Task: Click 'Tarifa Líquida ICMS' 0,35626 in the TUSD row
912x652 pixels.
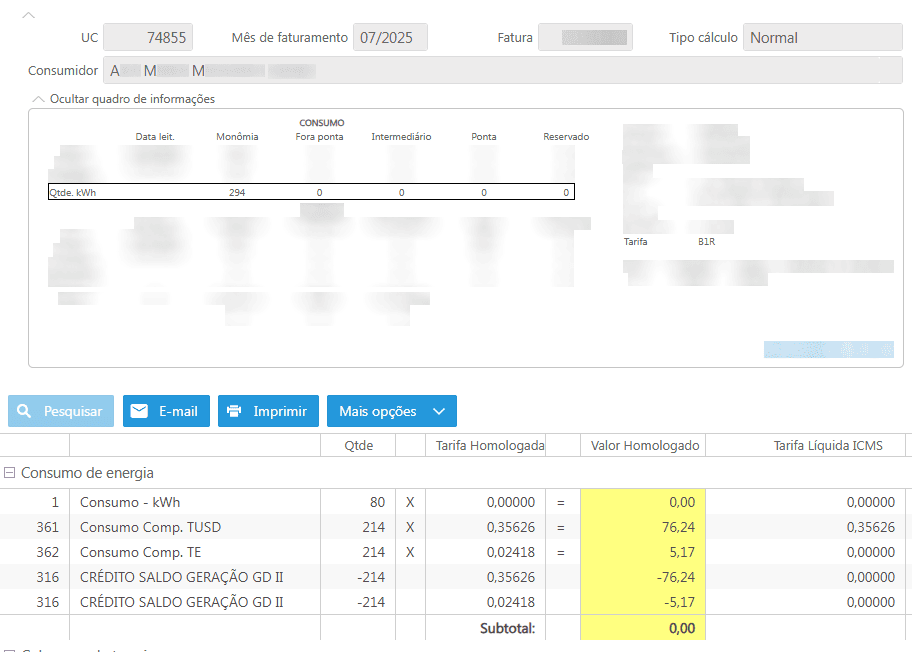Action: [870, 527]
